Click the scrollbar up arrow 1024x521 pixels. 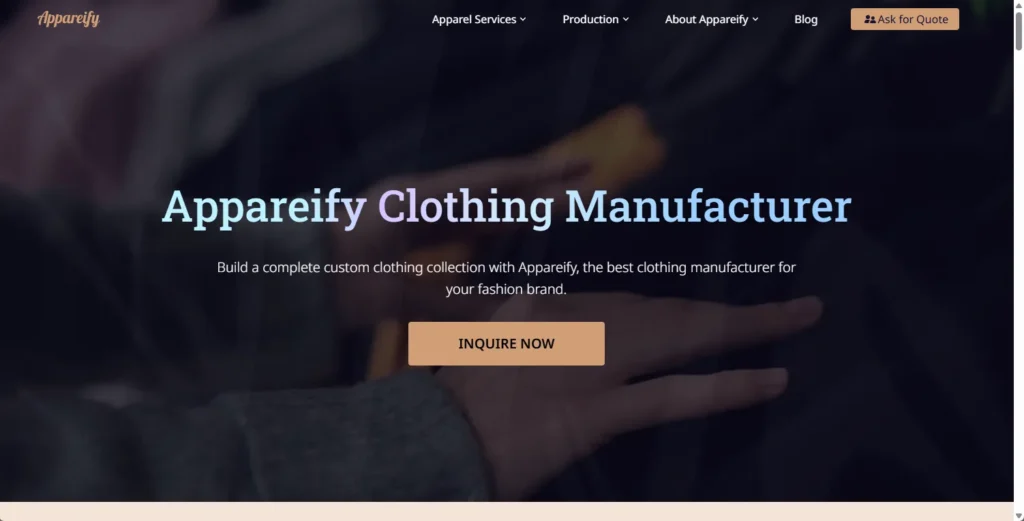pos(1018,5)
